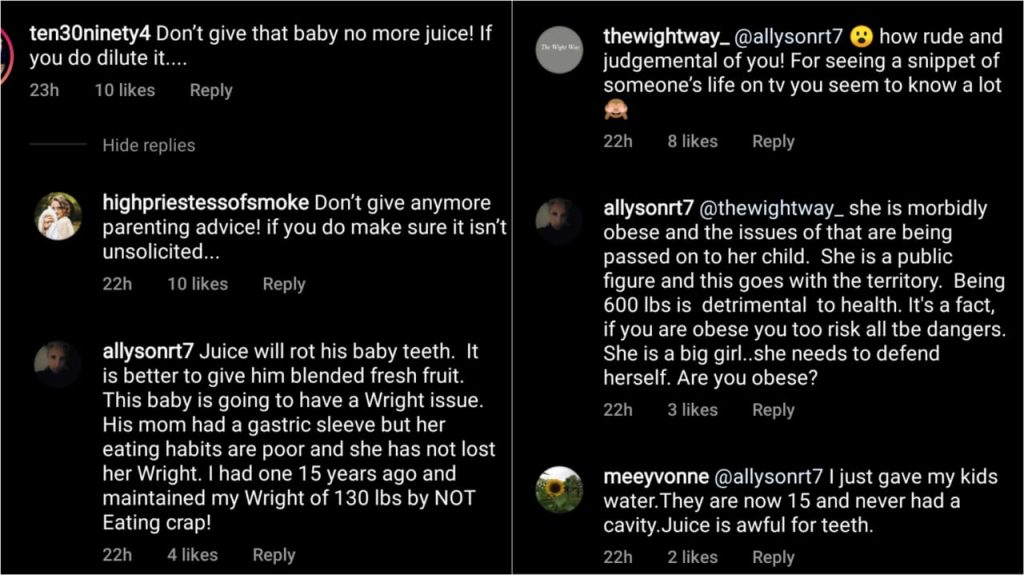View 10 likes on highpriestessofsmoke's comment

[x=197, y=284]
